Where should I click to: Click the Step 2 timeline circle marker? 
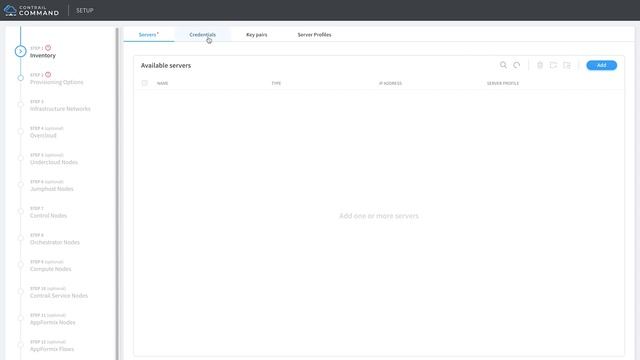click(x=20, y=78)
